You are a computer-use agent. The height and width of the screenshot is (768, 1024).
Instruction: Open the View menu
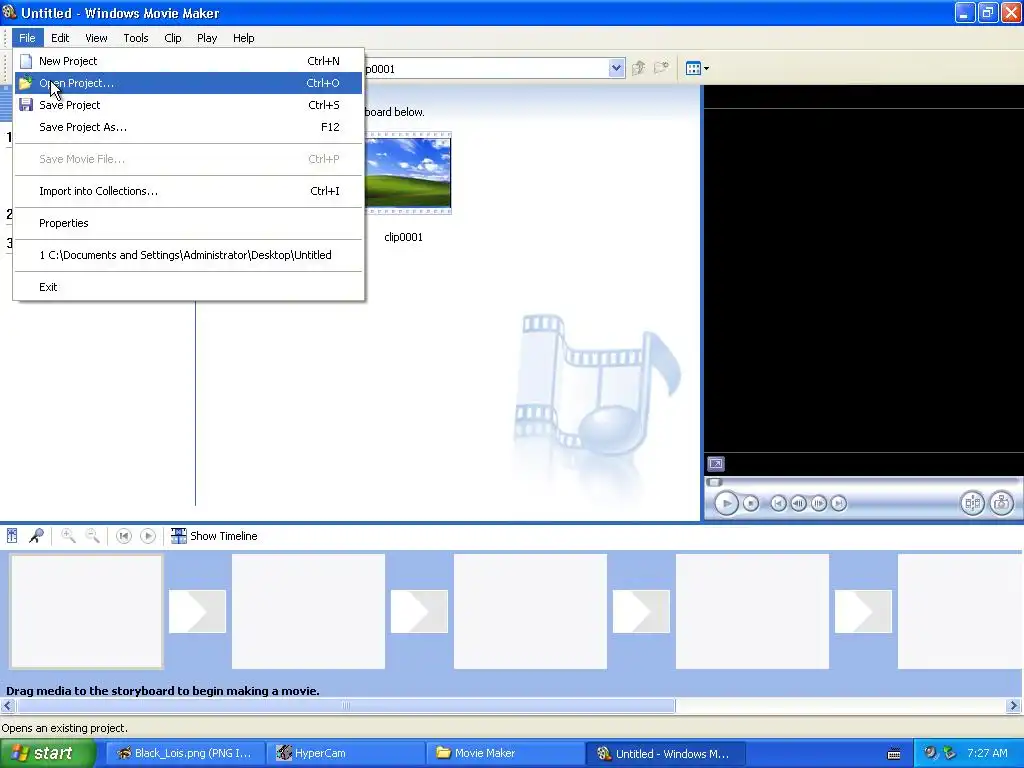click(96, 38)
